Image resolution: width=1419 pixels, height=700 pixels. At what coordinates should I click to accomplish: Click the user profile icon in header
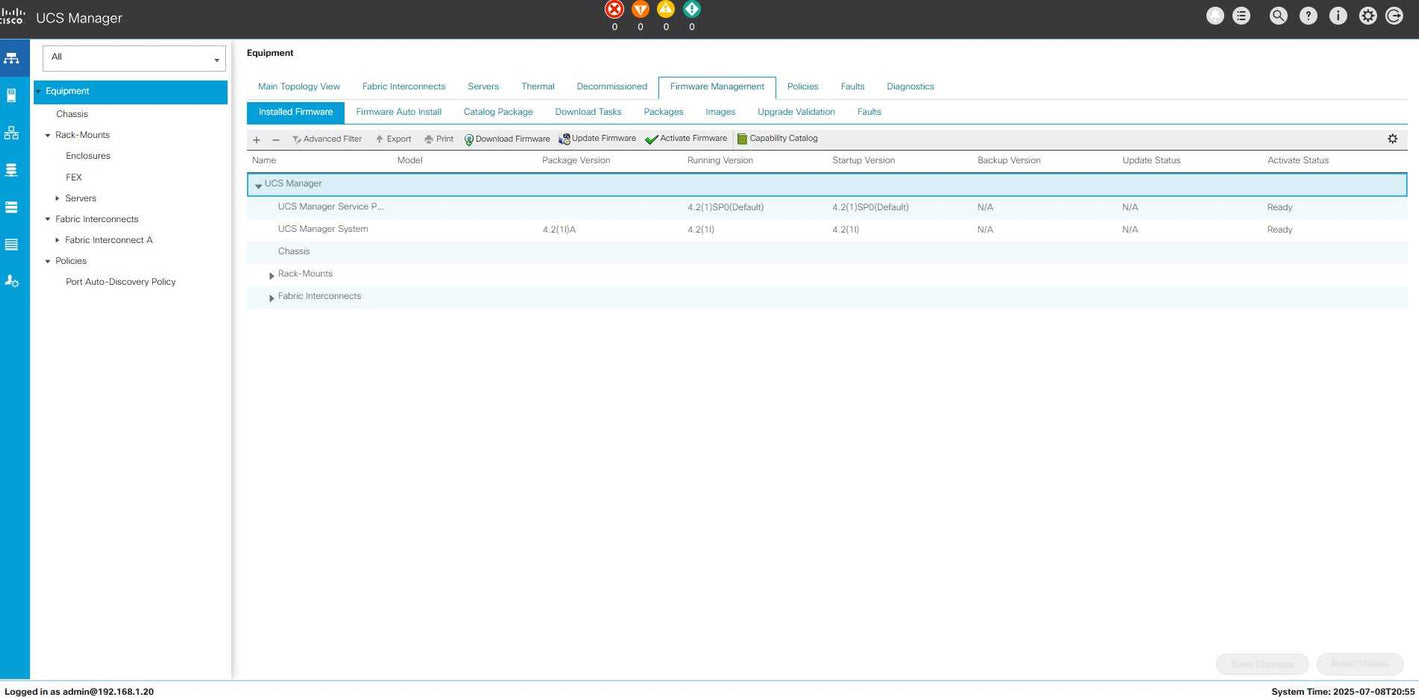1215,16
